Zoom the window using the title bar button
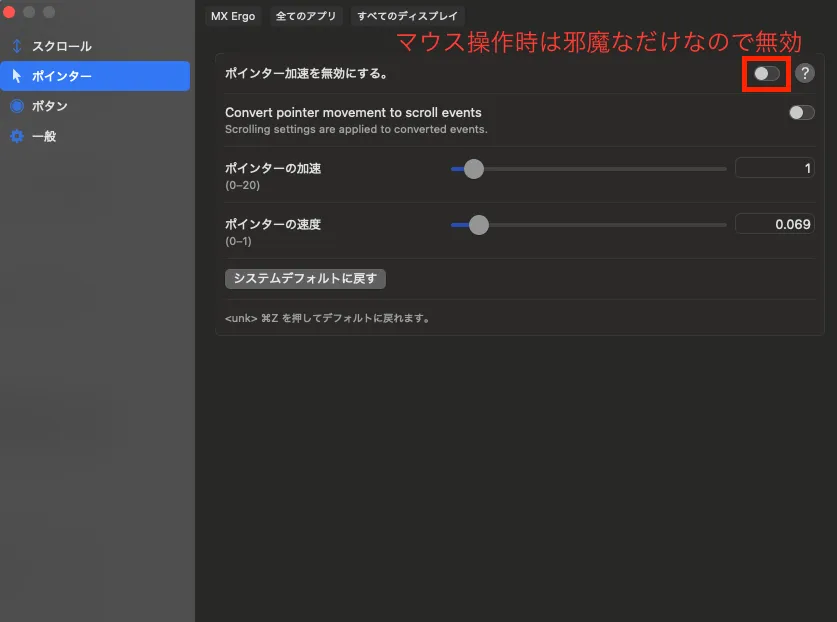Viewport: 837px width, 622px height. pyautogui.click(x=48, y=12)
